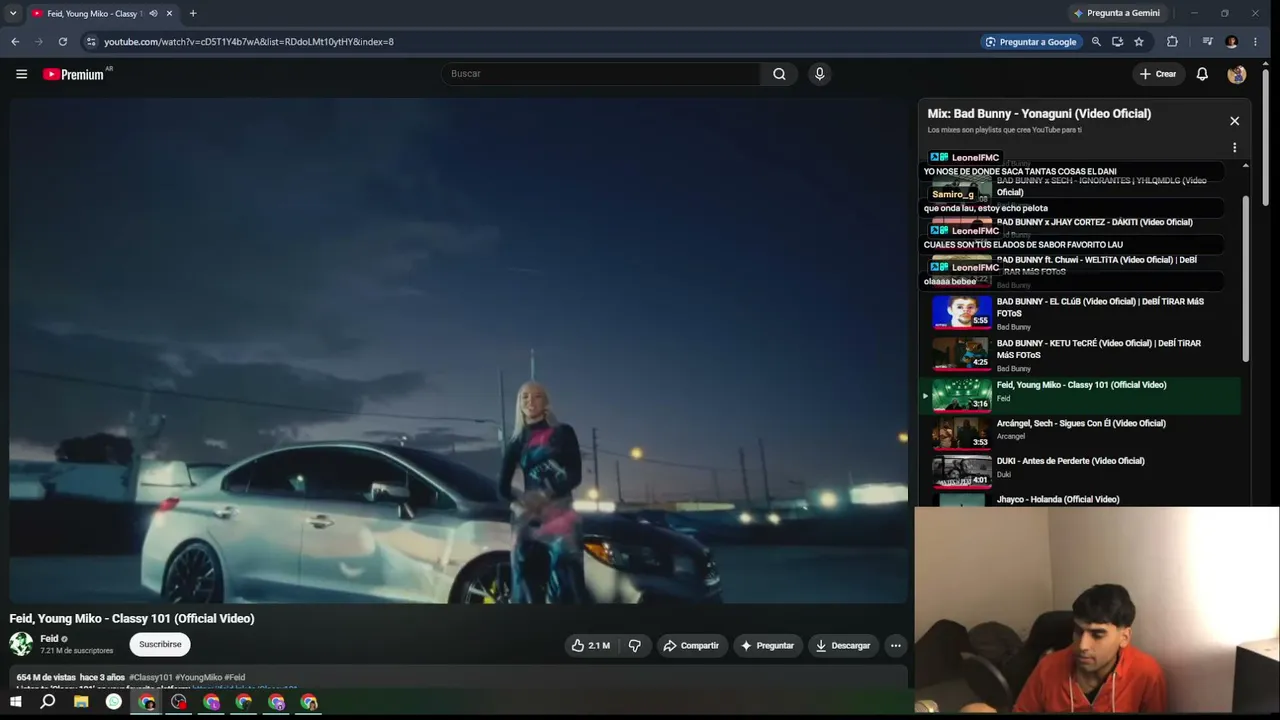The height and width of the screenshot is (720, 1280).
Task: Play DUKI - Antes de Perderte thumbnail
Action: click(x=962, y=471)
